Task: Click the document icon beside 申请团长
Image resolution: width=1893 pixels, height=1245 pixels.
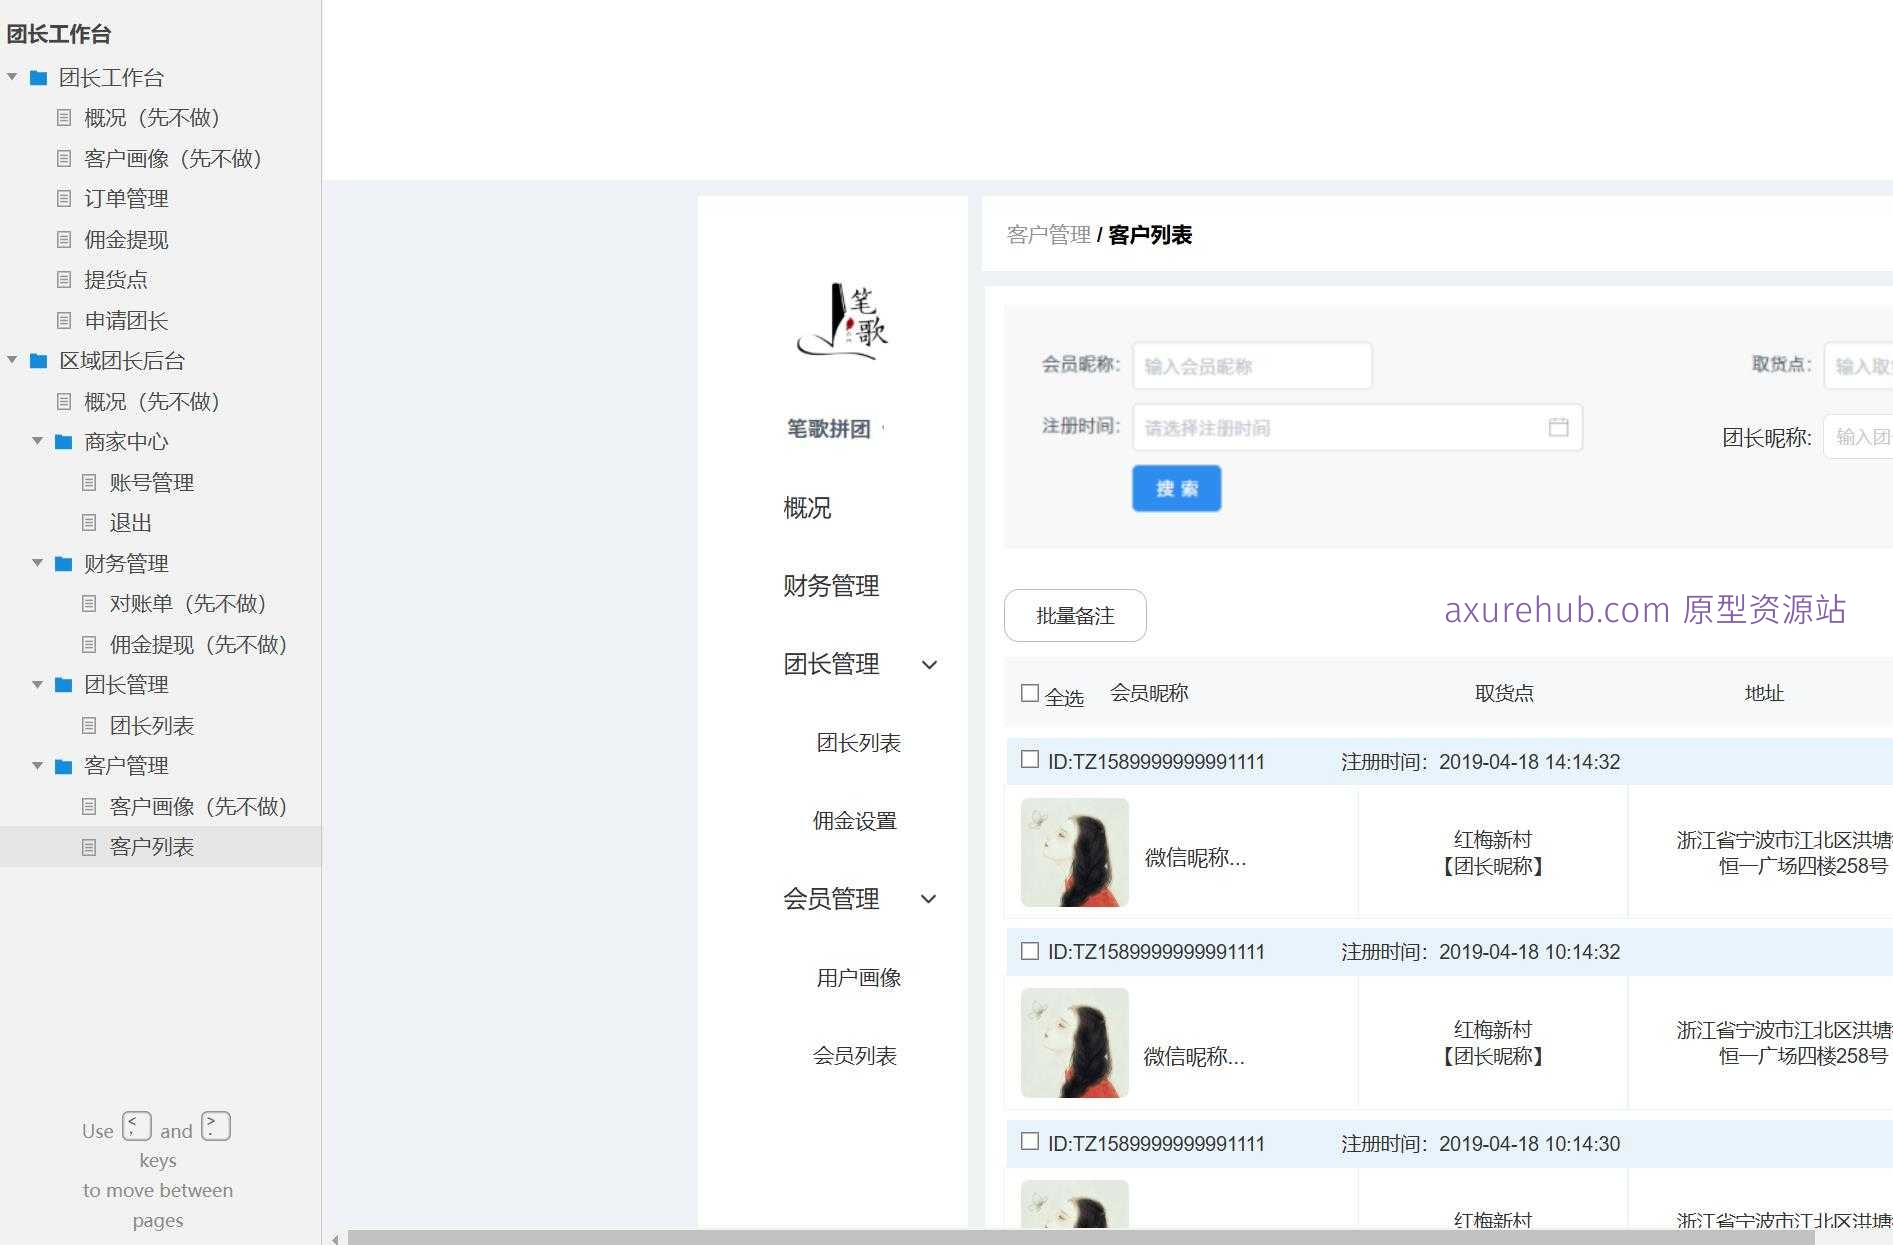Action: 64,321
